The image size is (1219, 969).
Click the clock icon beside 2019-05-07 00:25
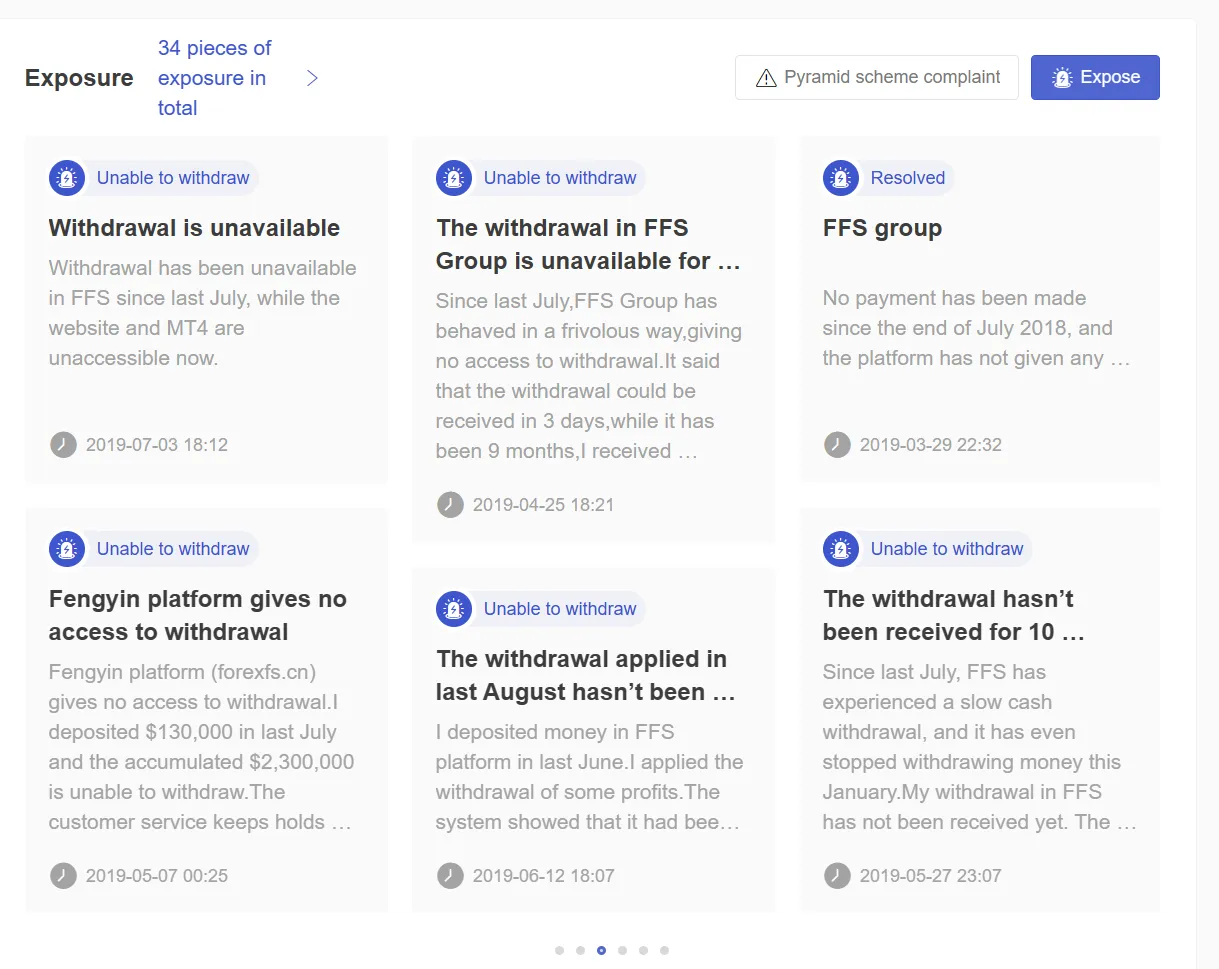pyautogui.click(x=63, y=876)
